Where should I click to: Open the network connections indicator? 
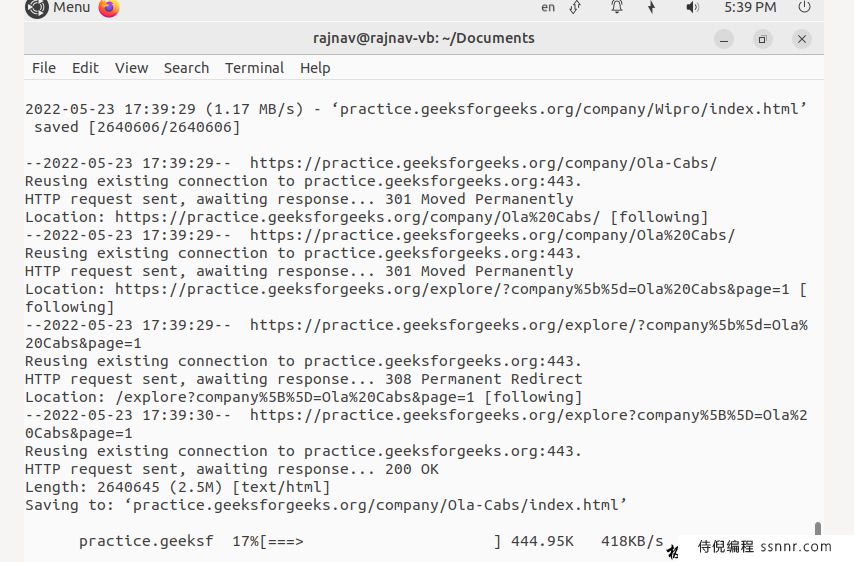tap(575, 8)
